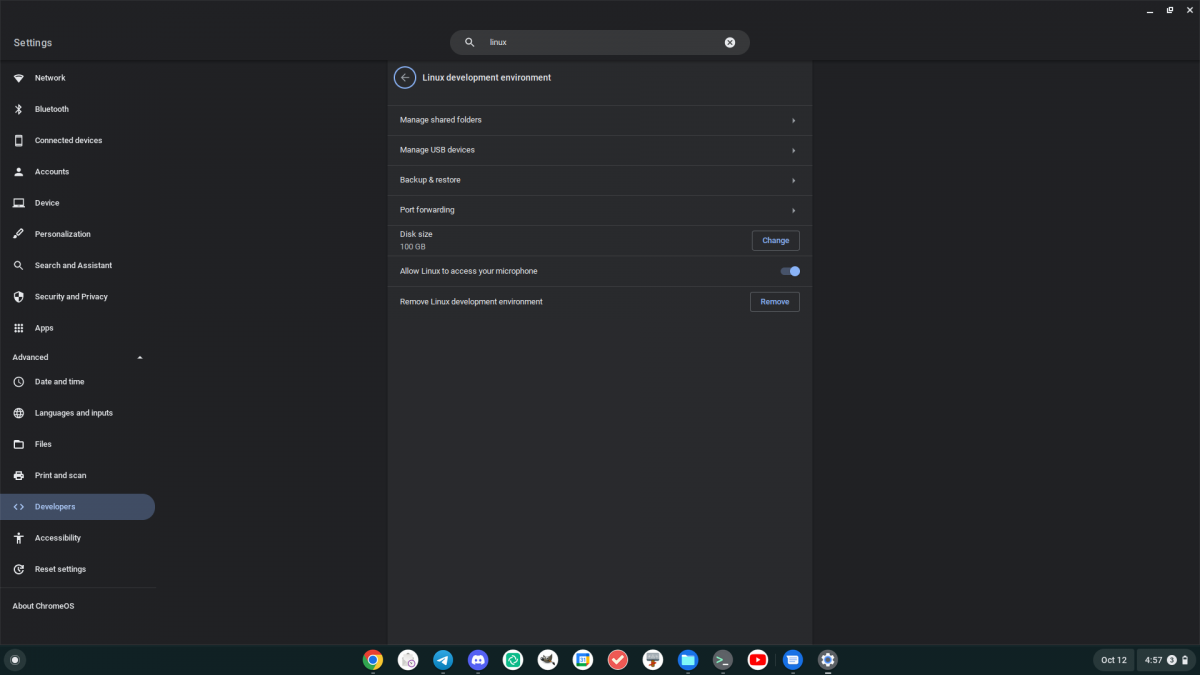Open Telegram from the shelf
Screen dimensions: 1200x675
(443, 660)
